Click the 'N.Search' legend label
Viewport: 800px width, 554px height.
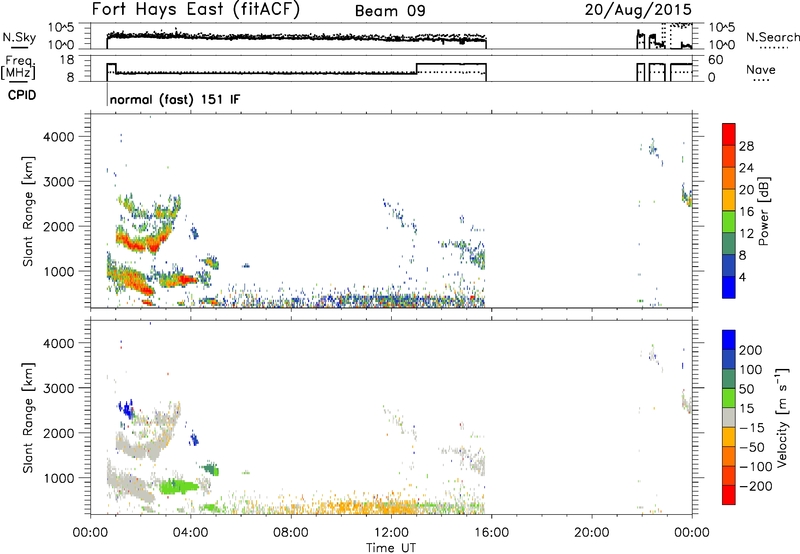pos(772,37)
